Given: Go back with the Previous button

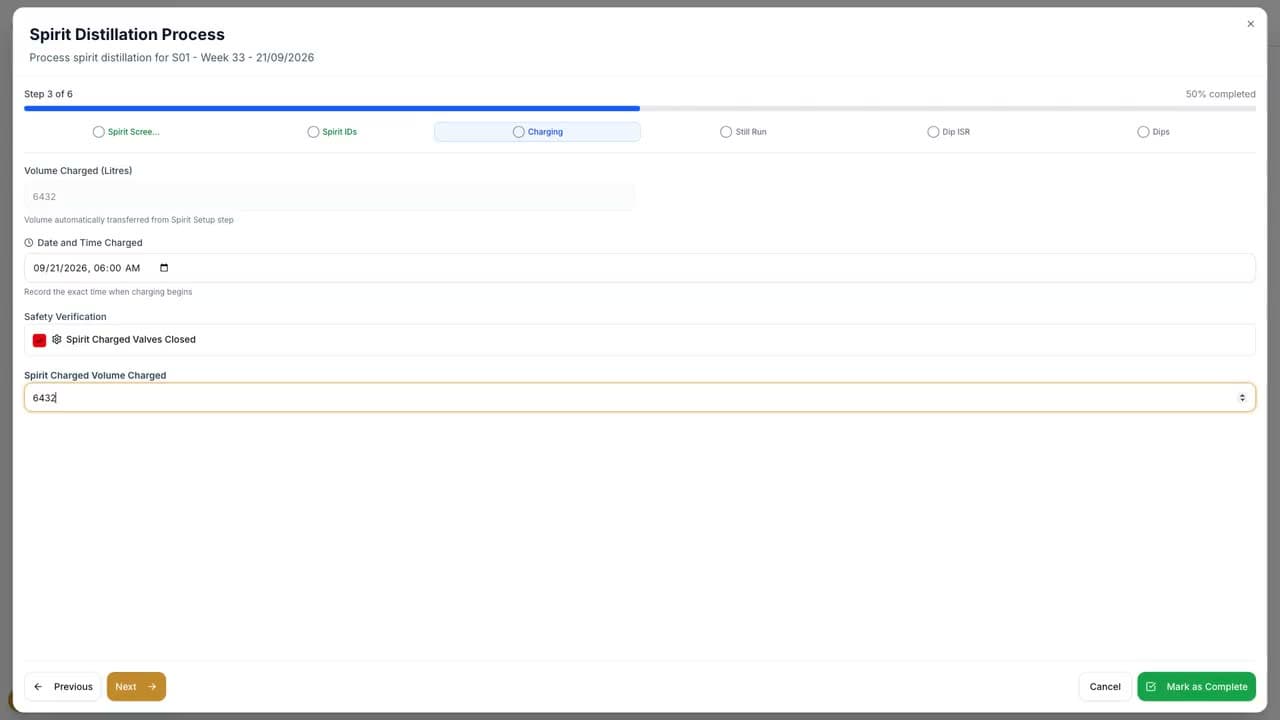Looking at the screenshot, I should coord(63,687).
